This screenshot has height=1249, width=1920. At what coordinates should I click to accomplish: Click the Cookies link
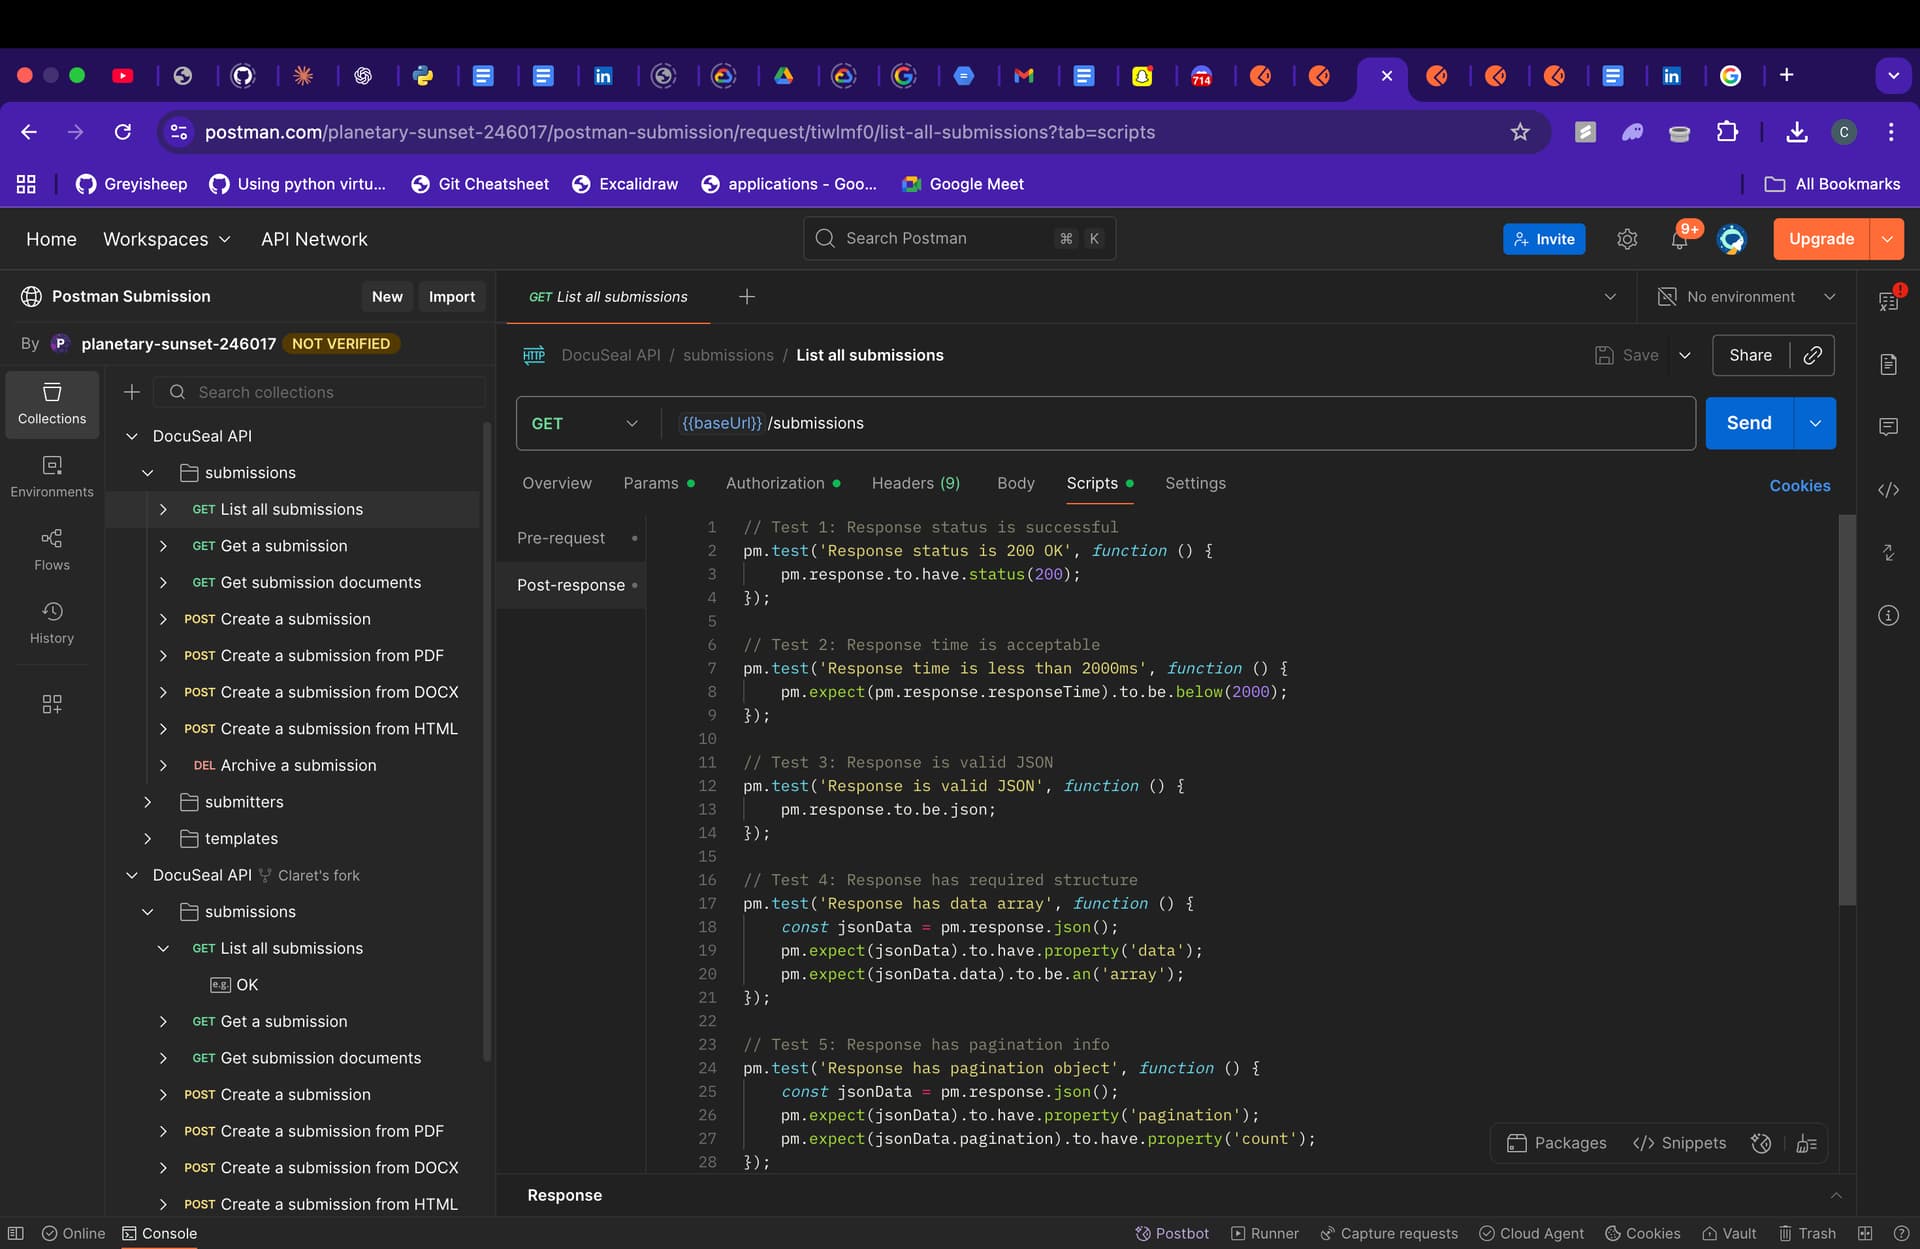[x=1799, y=486]
